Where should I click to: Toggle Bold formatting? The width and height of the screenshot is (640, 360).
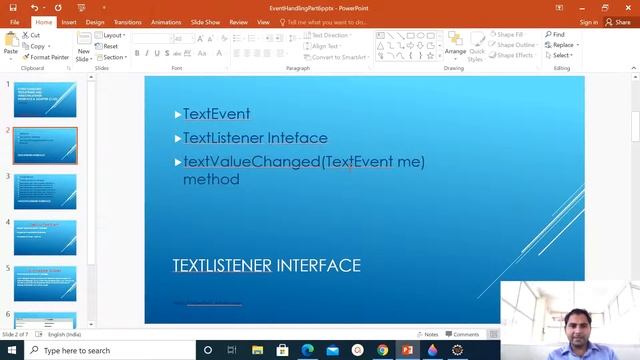pos(137,53)
